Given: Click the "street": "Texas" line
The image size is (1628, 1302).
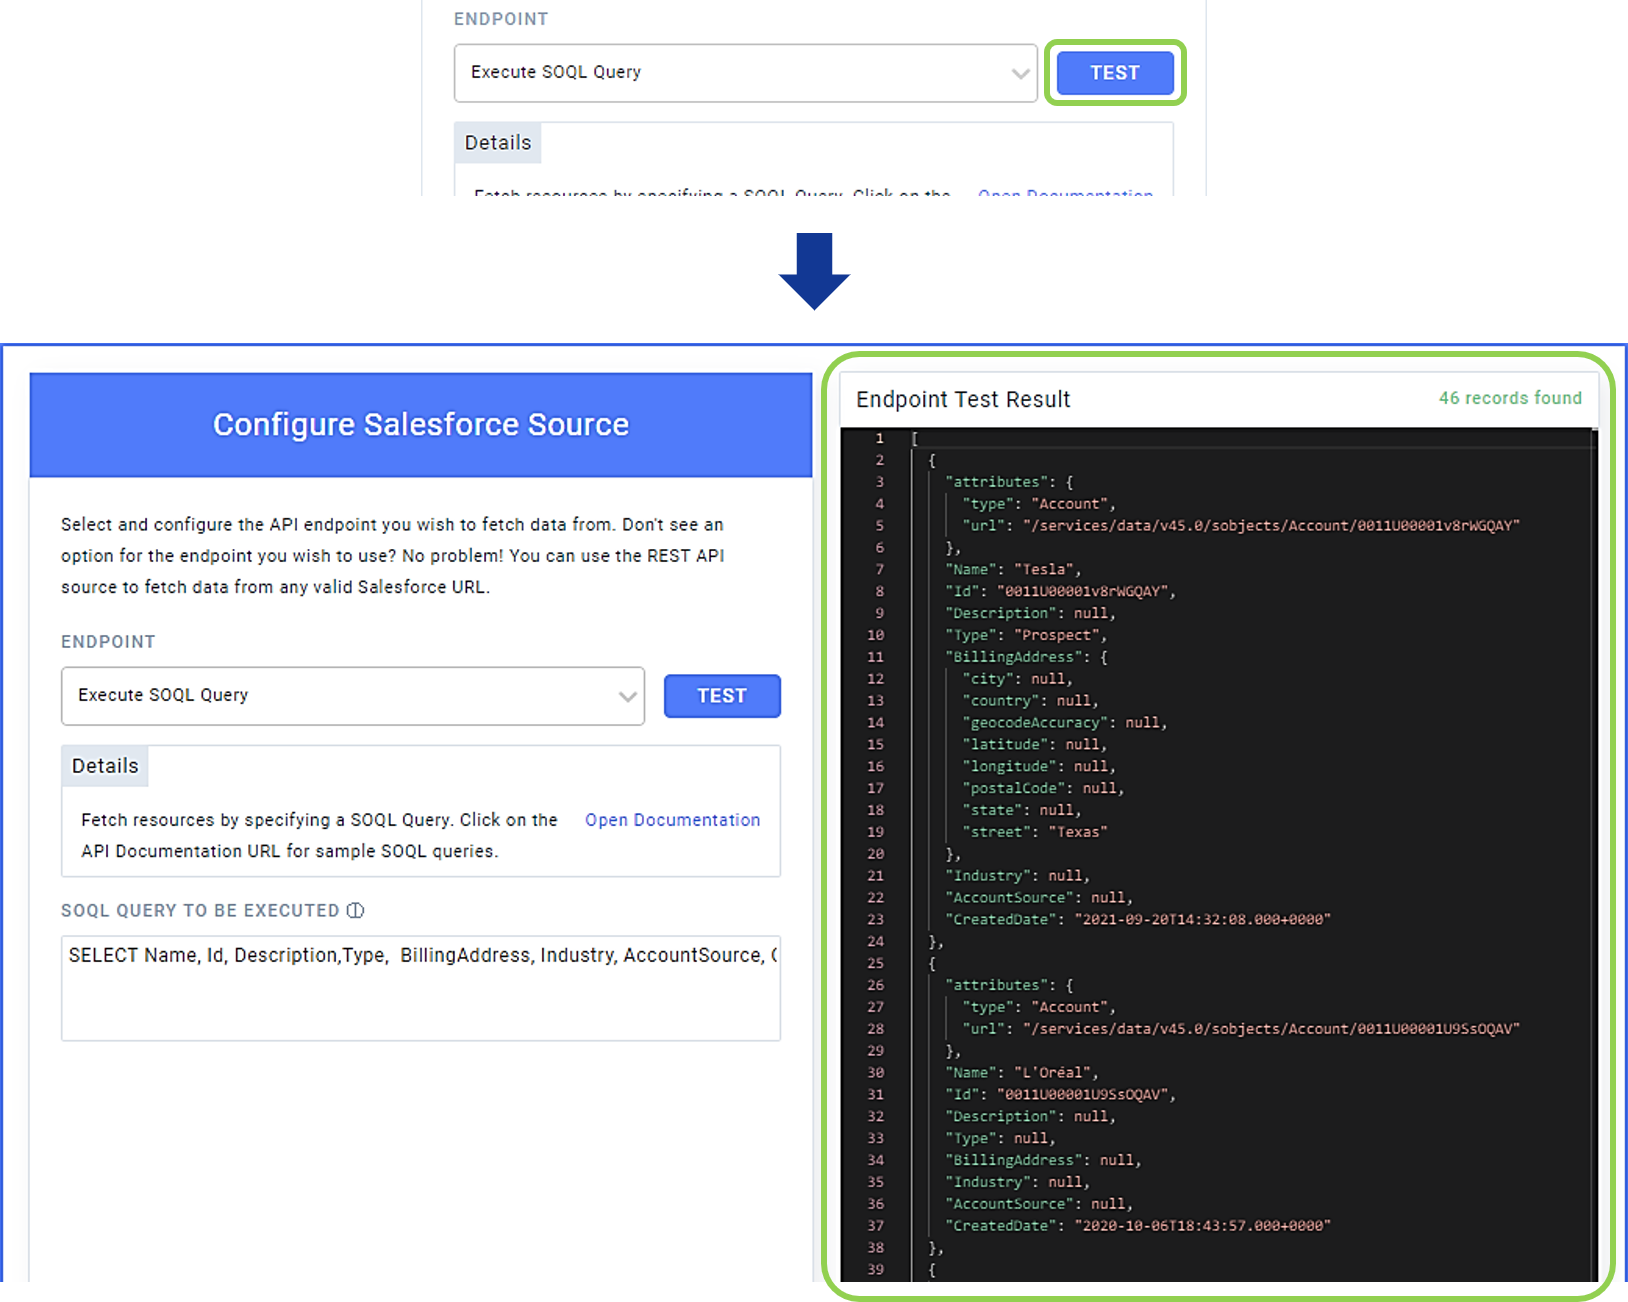Looking at the screenshot, I should [1034, 832].
